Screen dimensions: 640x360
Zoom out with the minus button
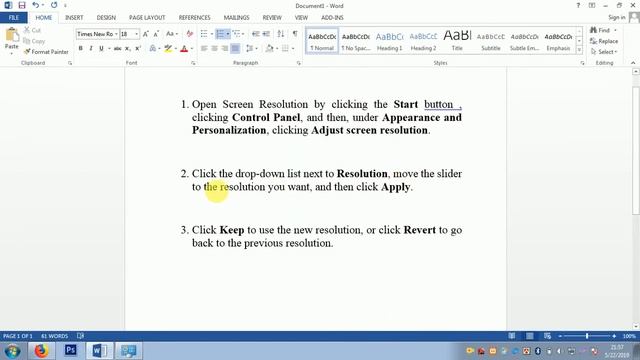(560, 336)
